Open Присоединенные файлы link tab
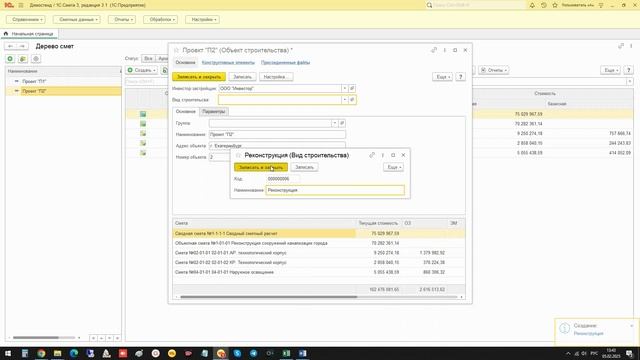This screenshot has height=360, width=640. 285,62
